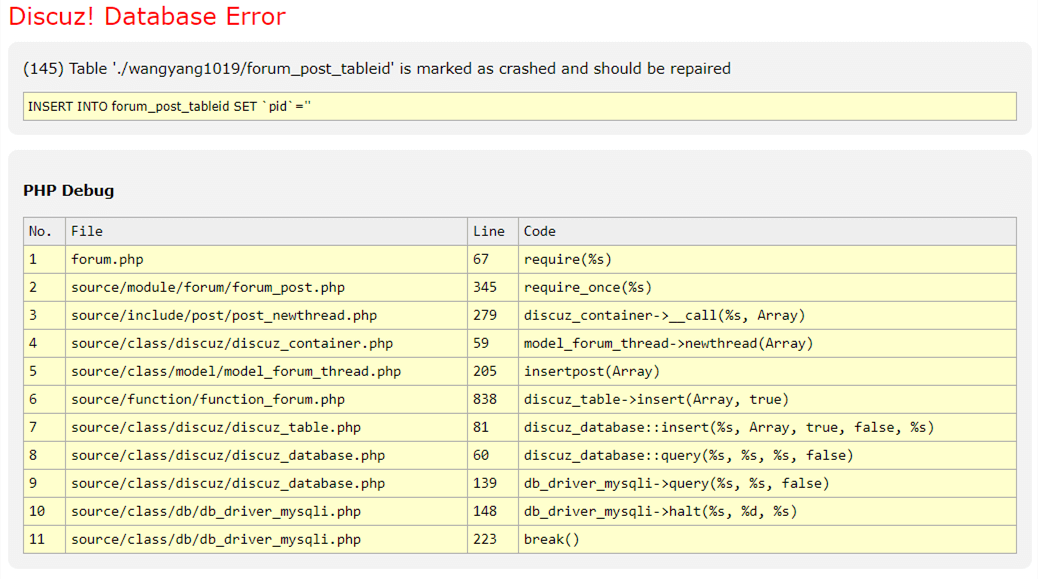Click line number 81 cell

click(x=493, y=427)
